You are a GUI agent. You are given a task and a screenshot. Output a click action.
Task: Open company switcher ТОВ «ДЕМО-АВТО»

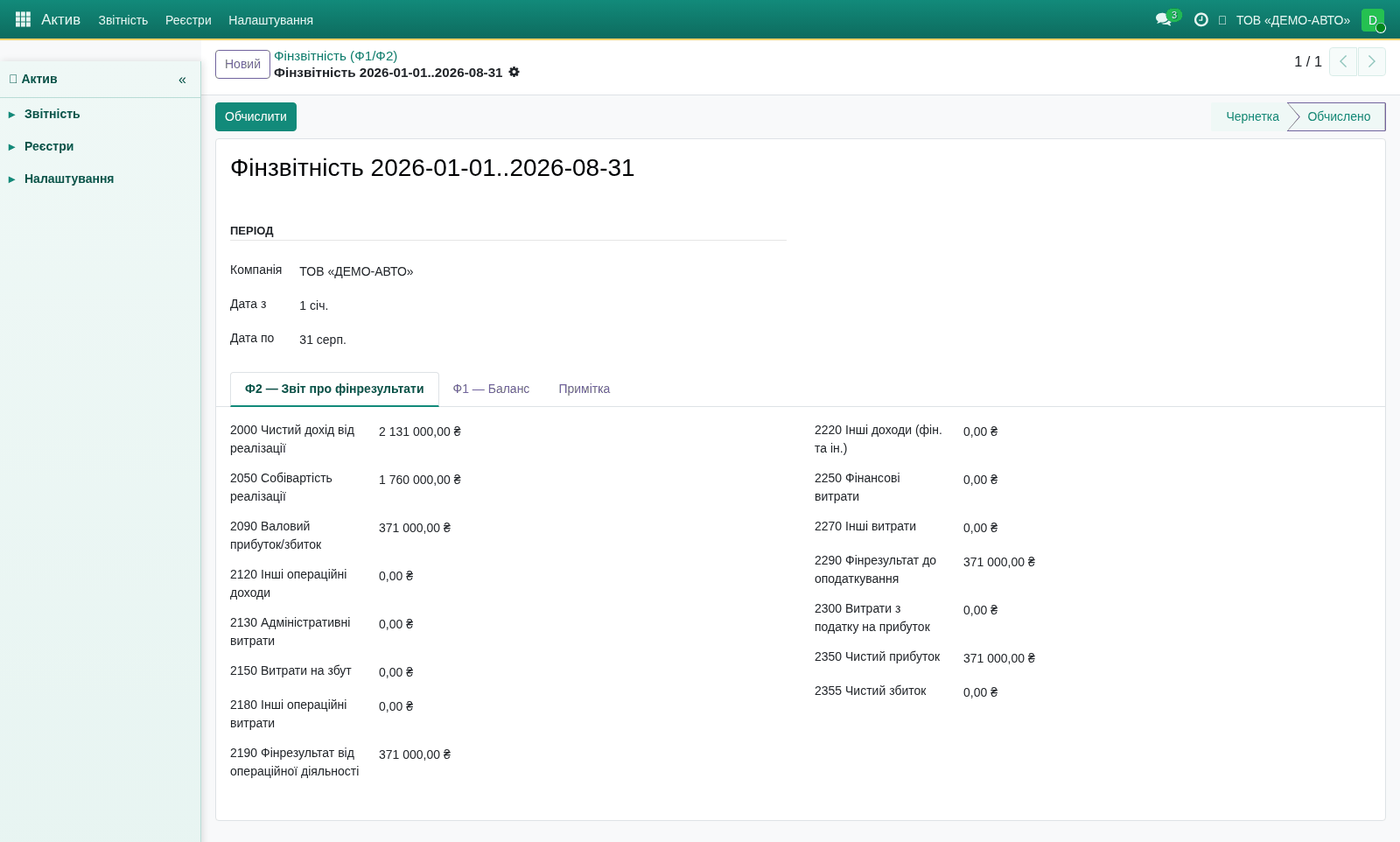tap(1292, 20)
